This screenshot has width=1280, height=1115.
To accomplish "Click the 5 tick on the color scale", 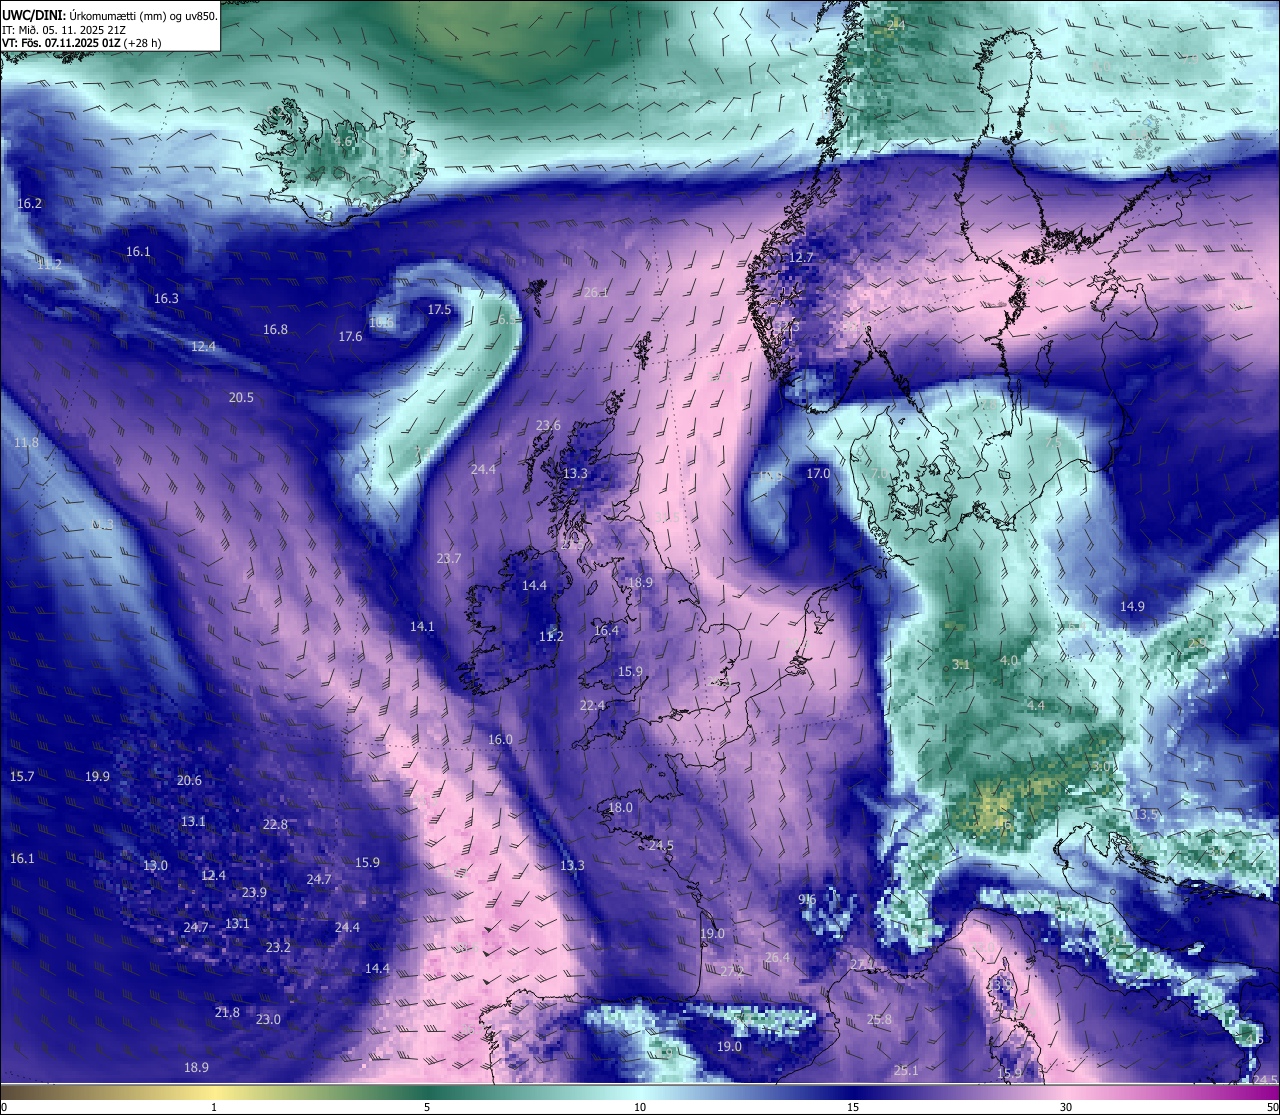I will click(x=427, y=1107).
